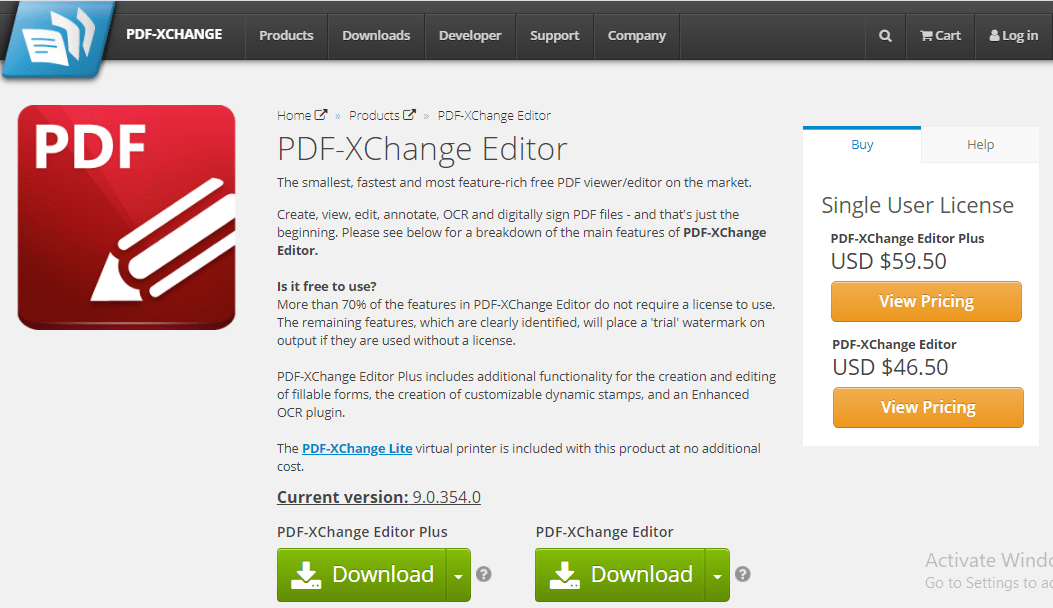
Task: Click View Pricing for PDF-XChange Editor Plus
Action: click(926, 301)
